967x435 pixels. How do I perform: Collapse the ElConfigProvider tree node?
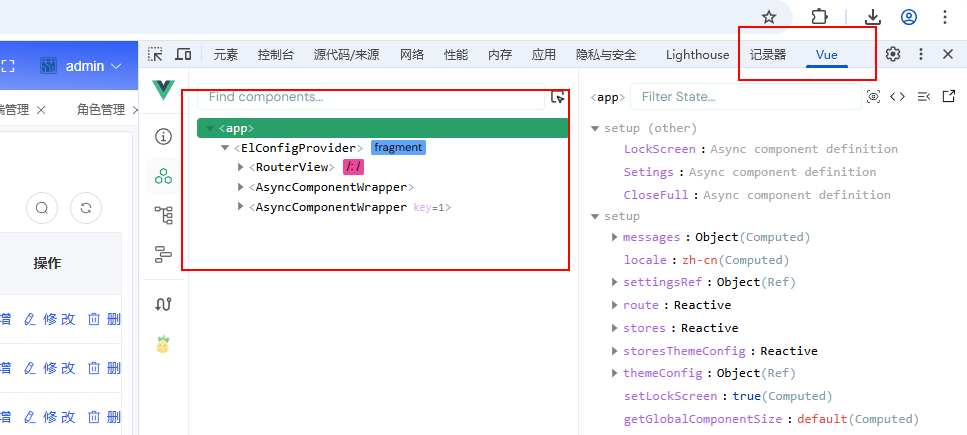(x=224, y=148)
